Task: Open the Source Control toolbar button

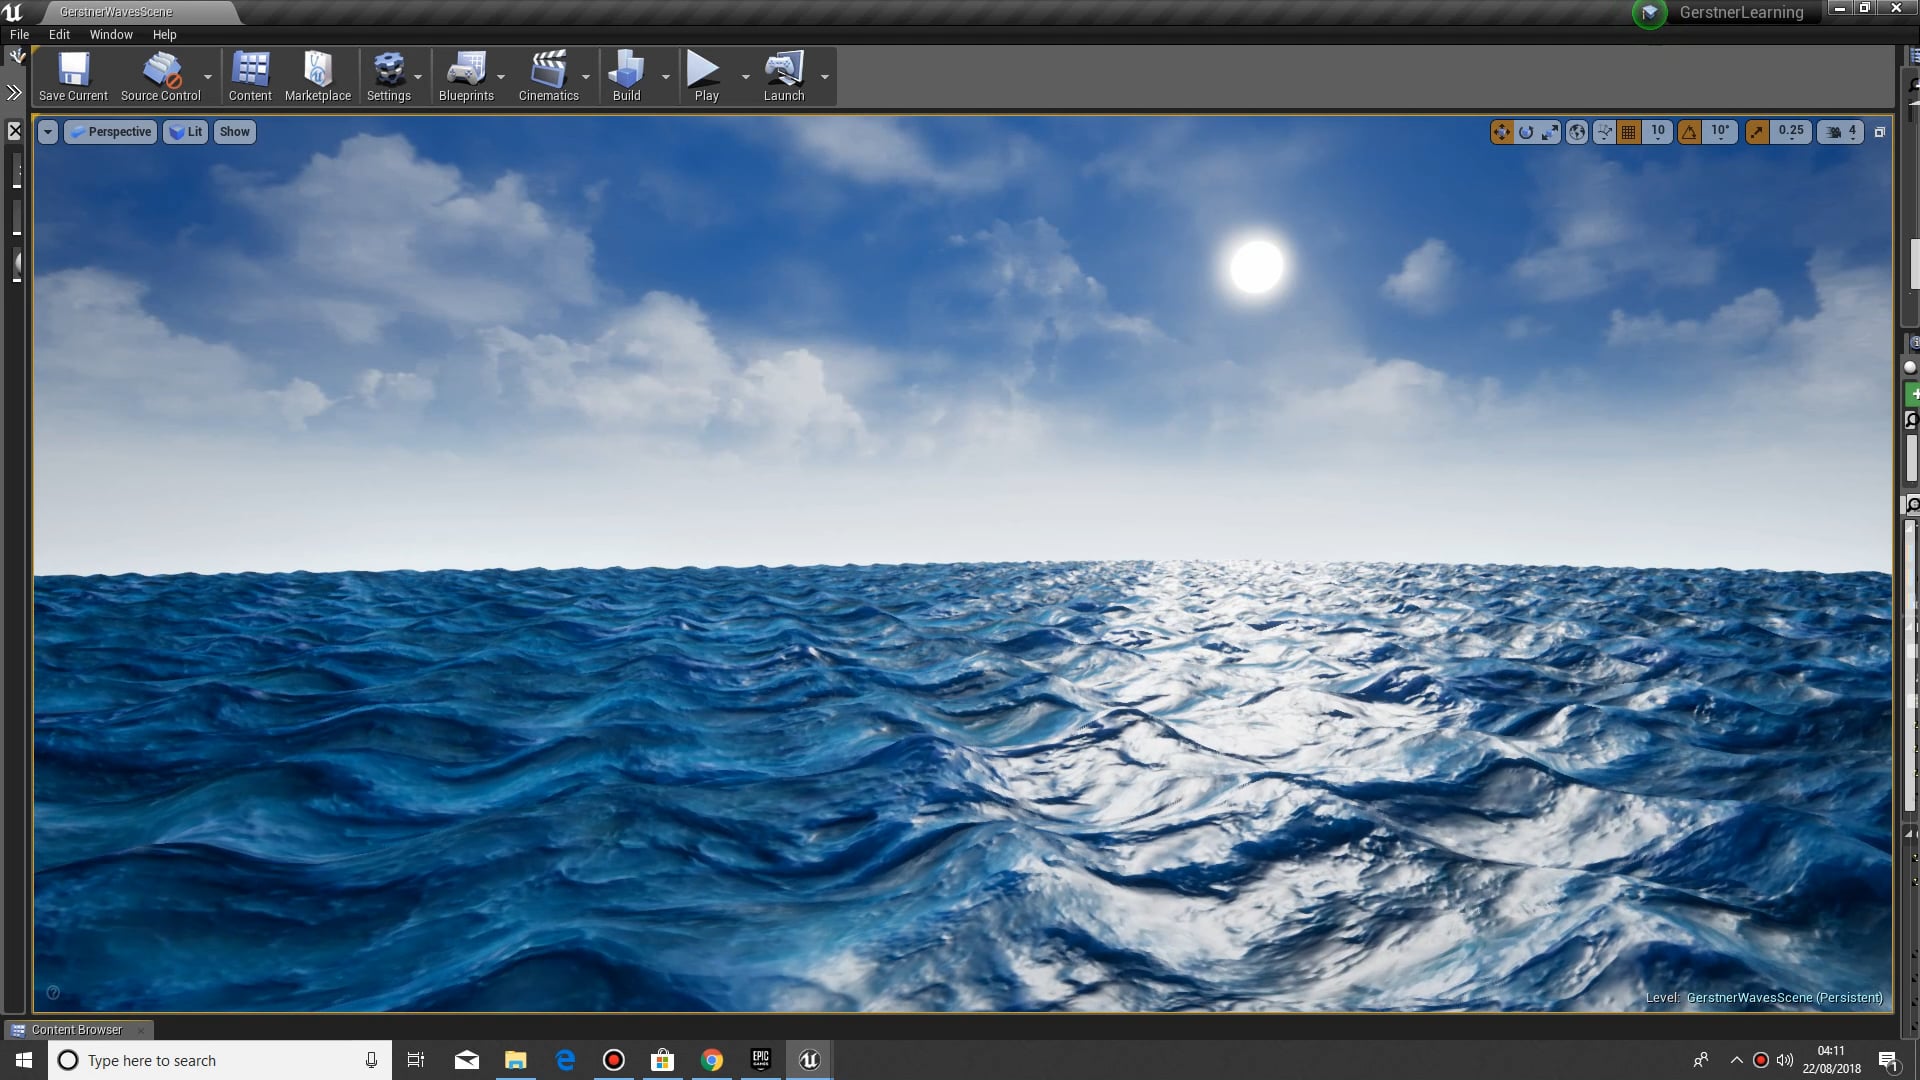Action: (x=160, y=76)
